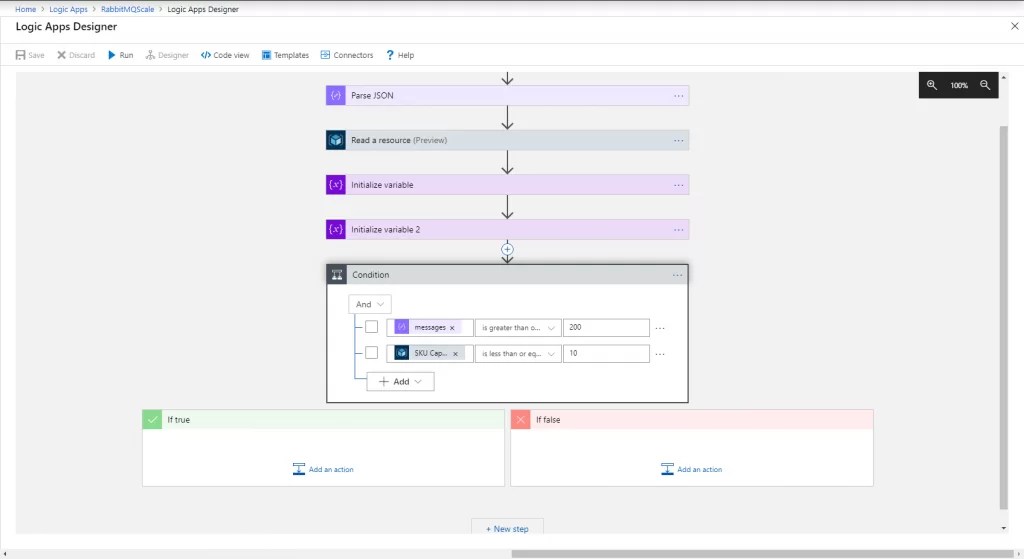Click the Initialize variable 2 step icon
The width and height of the screenshot is (1024, 559).
point(336,229)
